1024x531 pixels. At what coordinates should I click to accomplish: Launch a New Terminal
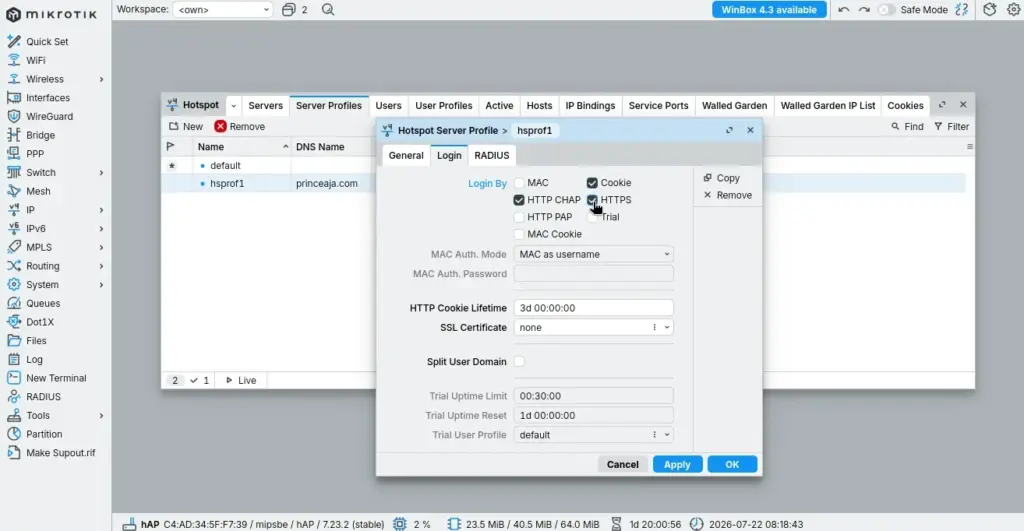pos(56,378)
